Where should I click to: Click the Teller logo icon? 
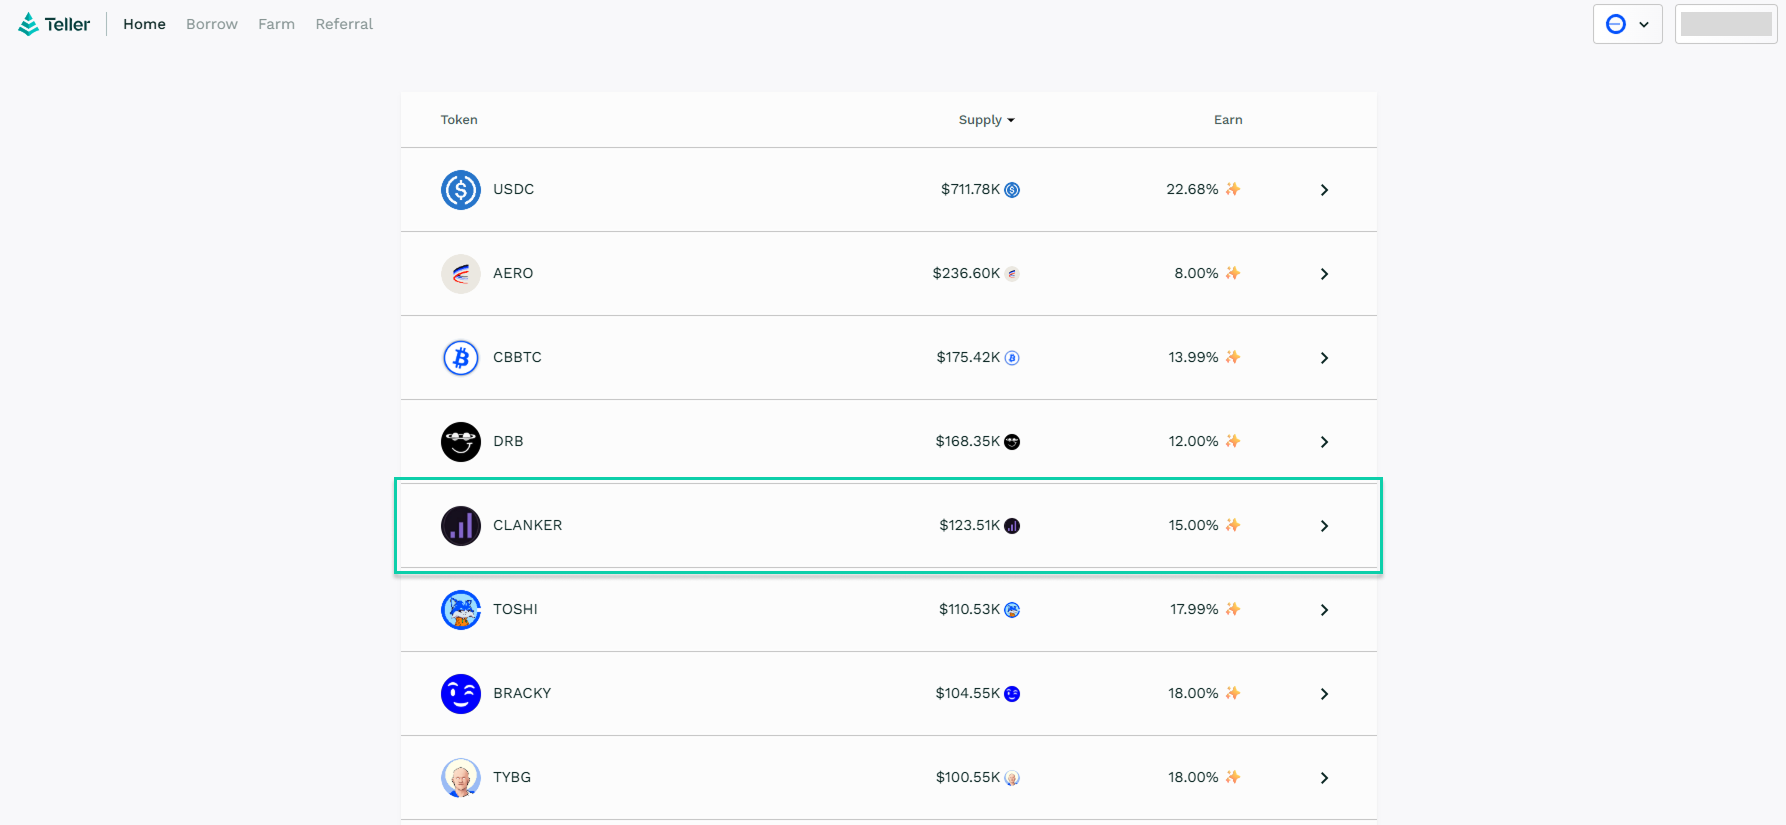coord(28,24)
